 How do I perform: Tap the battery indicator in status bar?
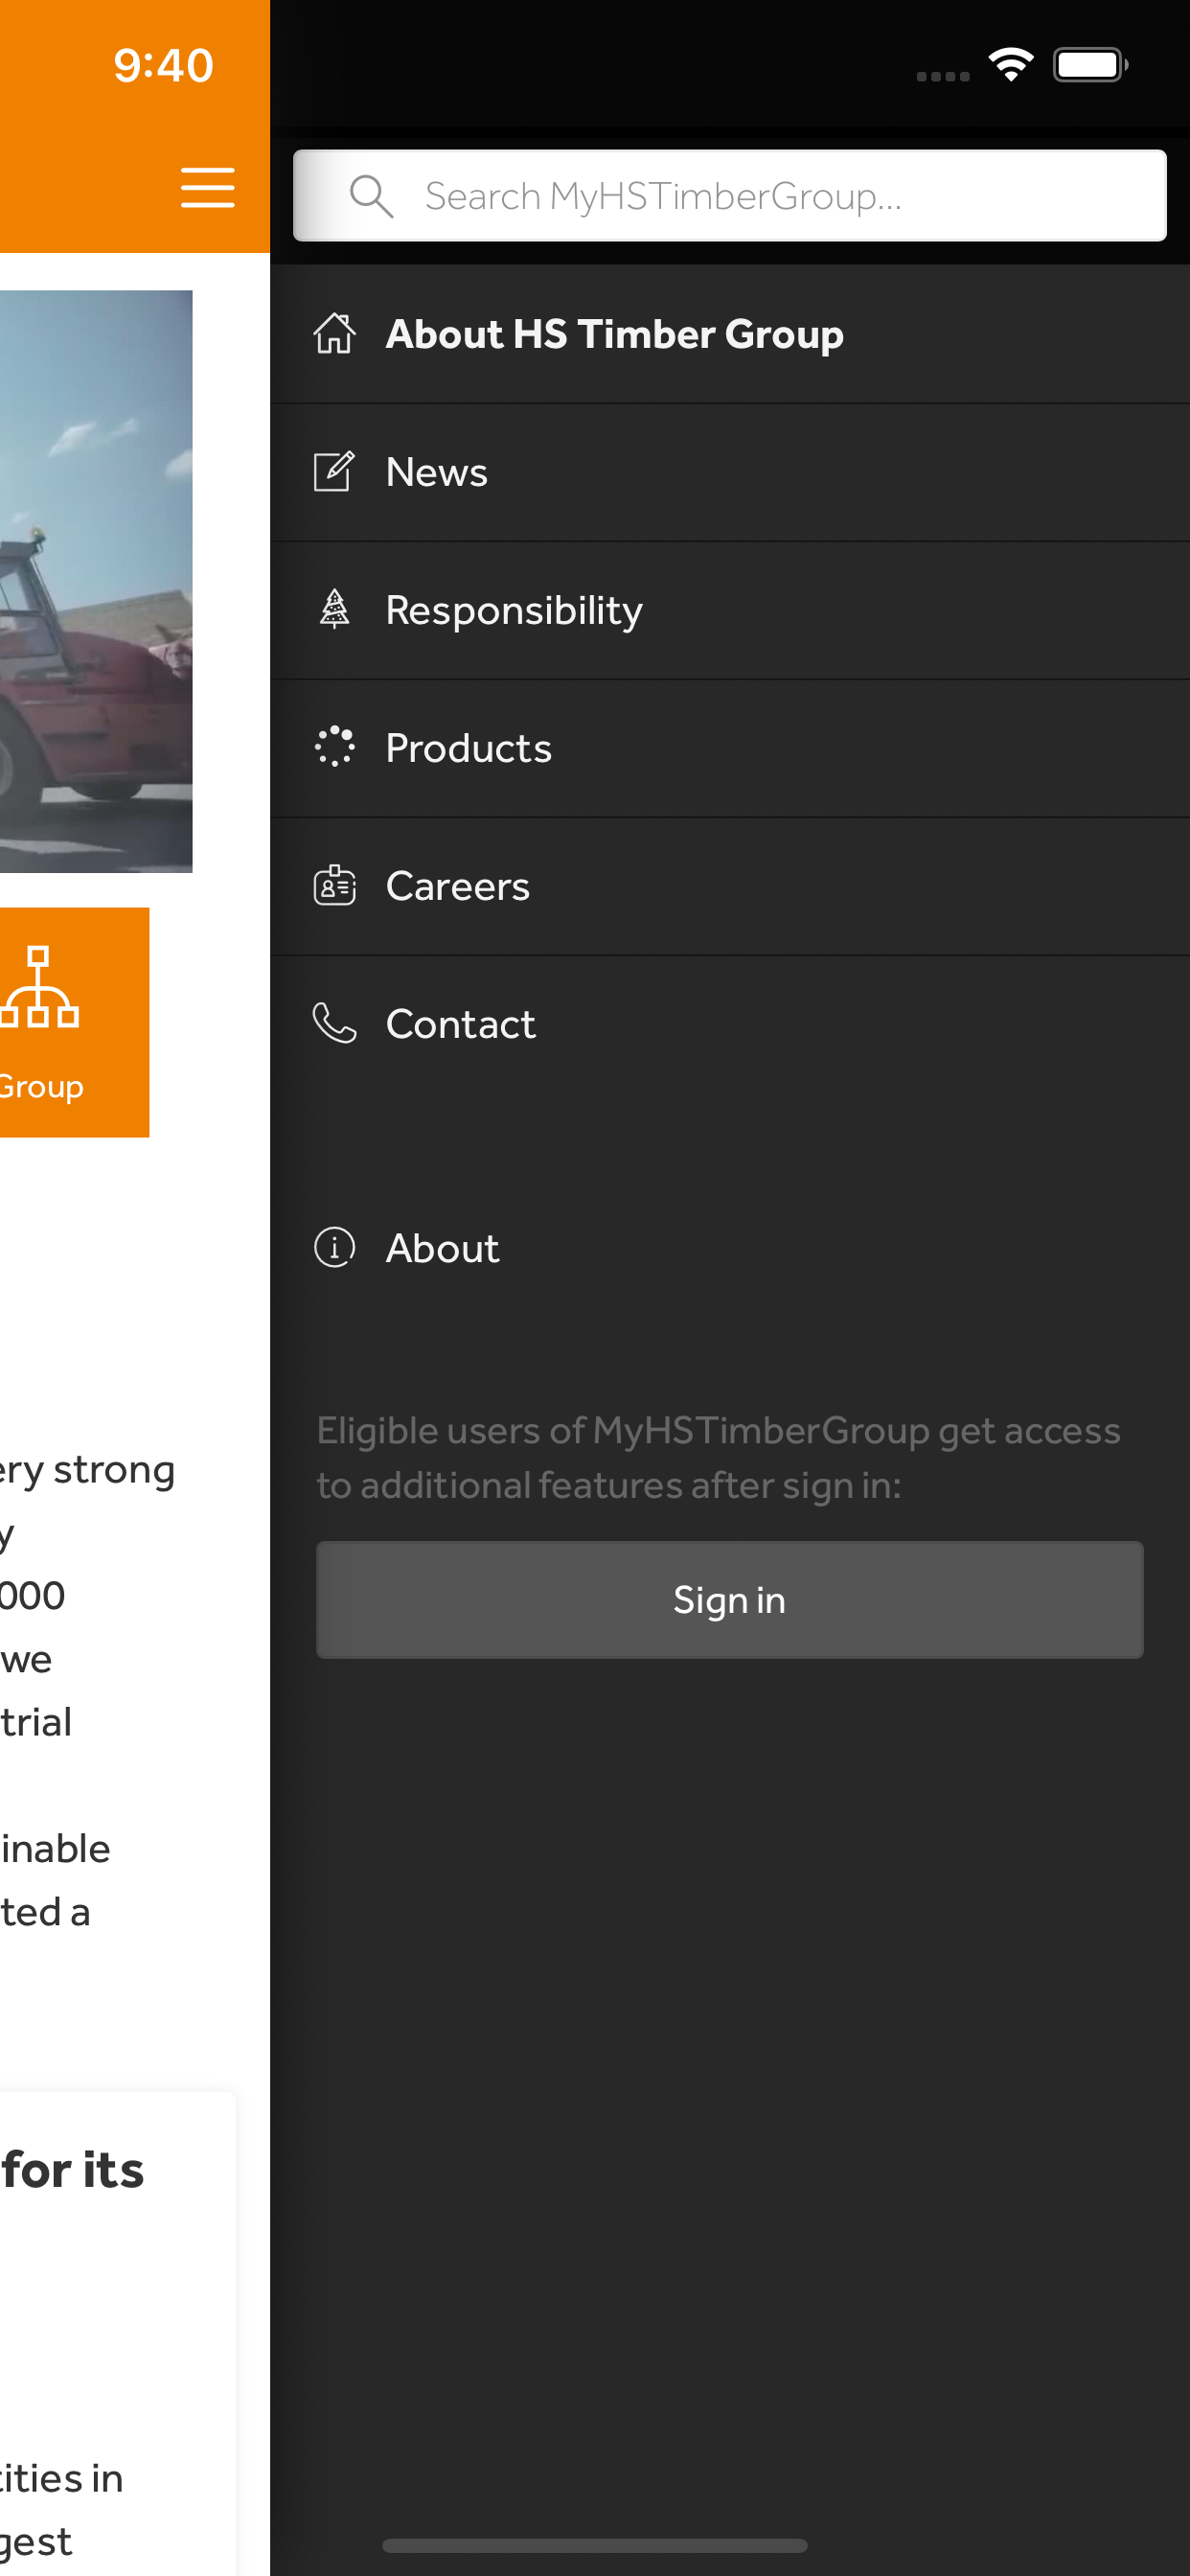coord(1091,65)
